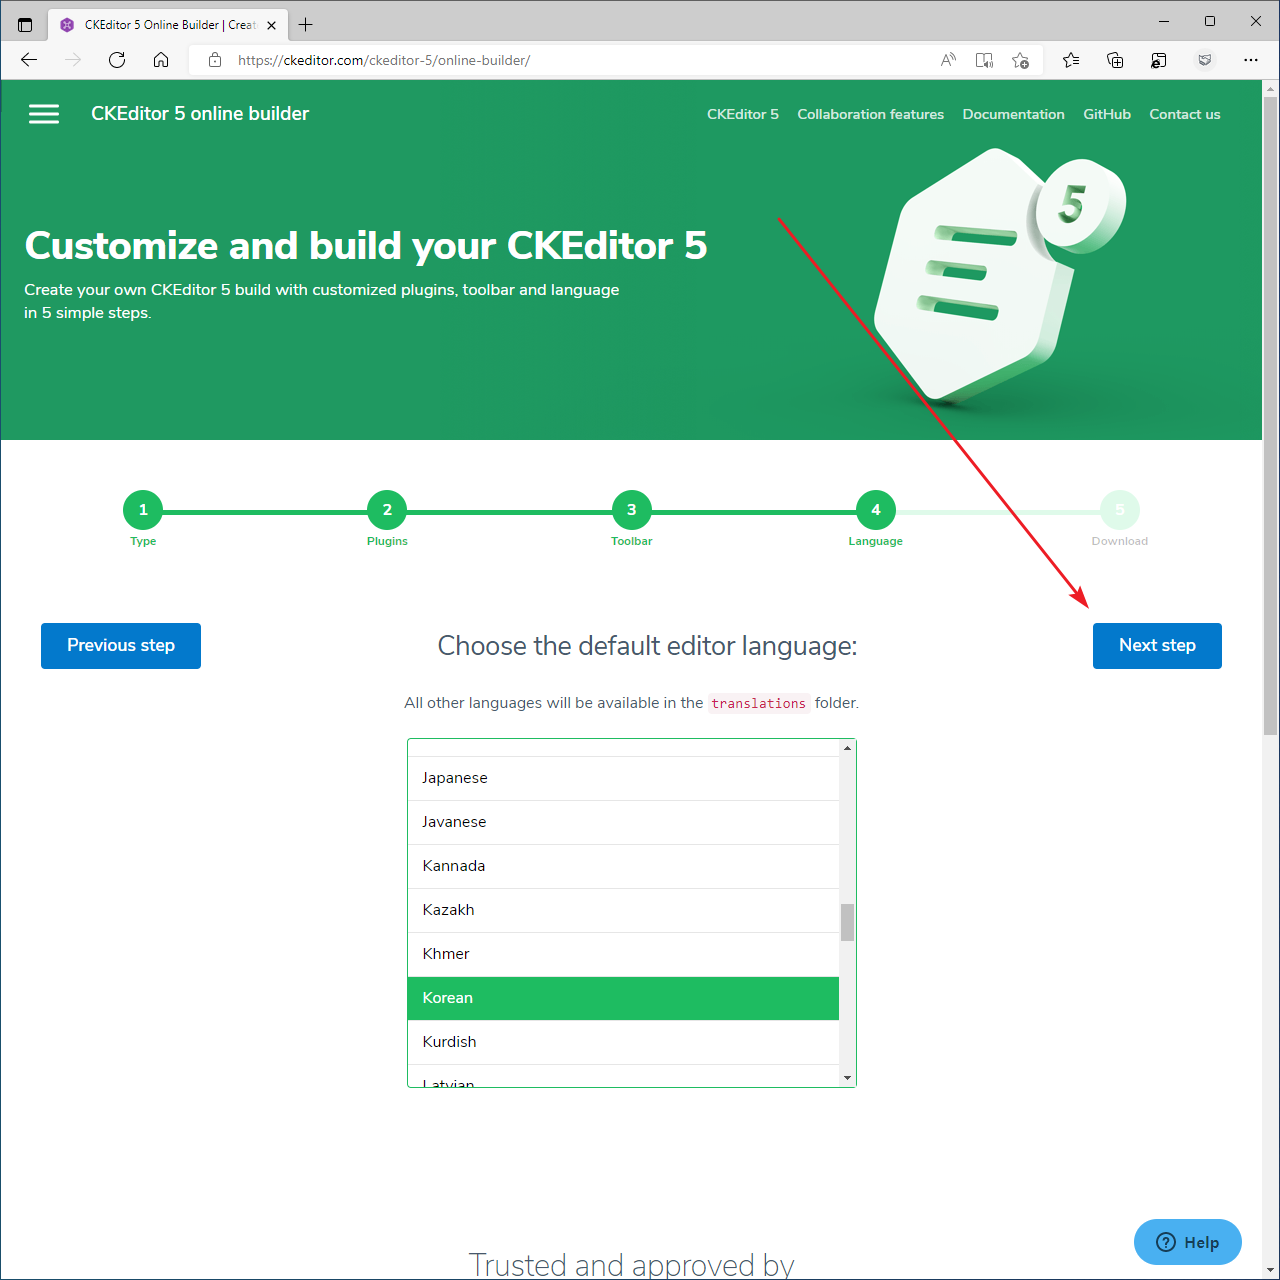
Task: Select Javanese in language list
Action: coord(623,822)
